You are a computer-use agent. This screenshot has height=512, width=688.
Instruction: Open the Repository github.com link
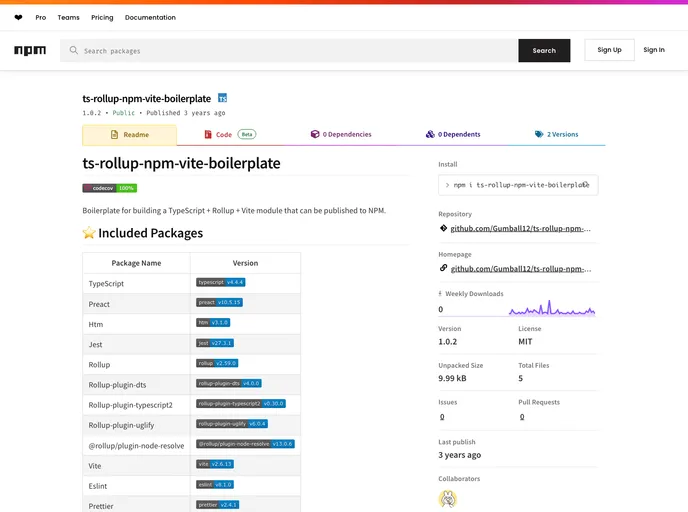pos(520,229)
